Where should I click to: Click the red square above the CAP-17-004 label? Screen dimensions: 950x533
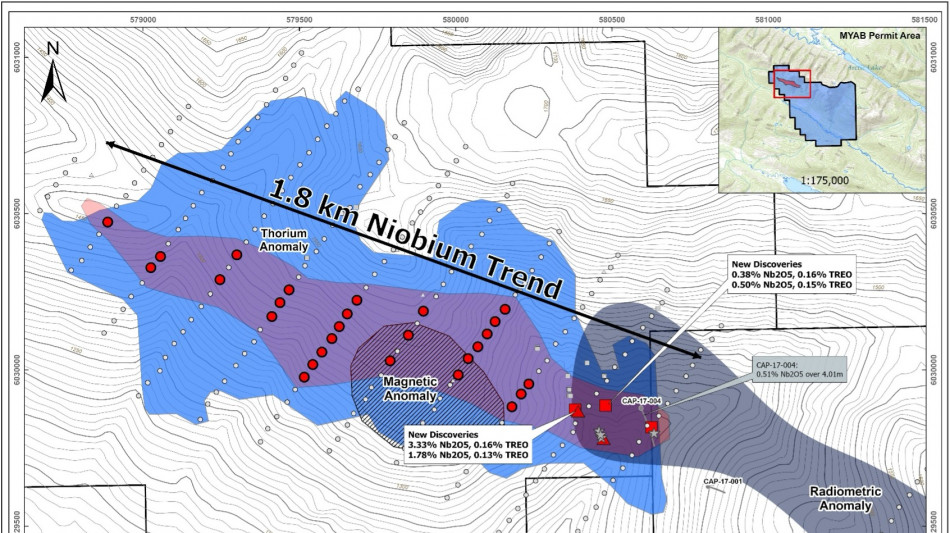tap(606, 405)
